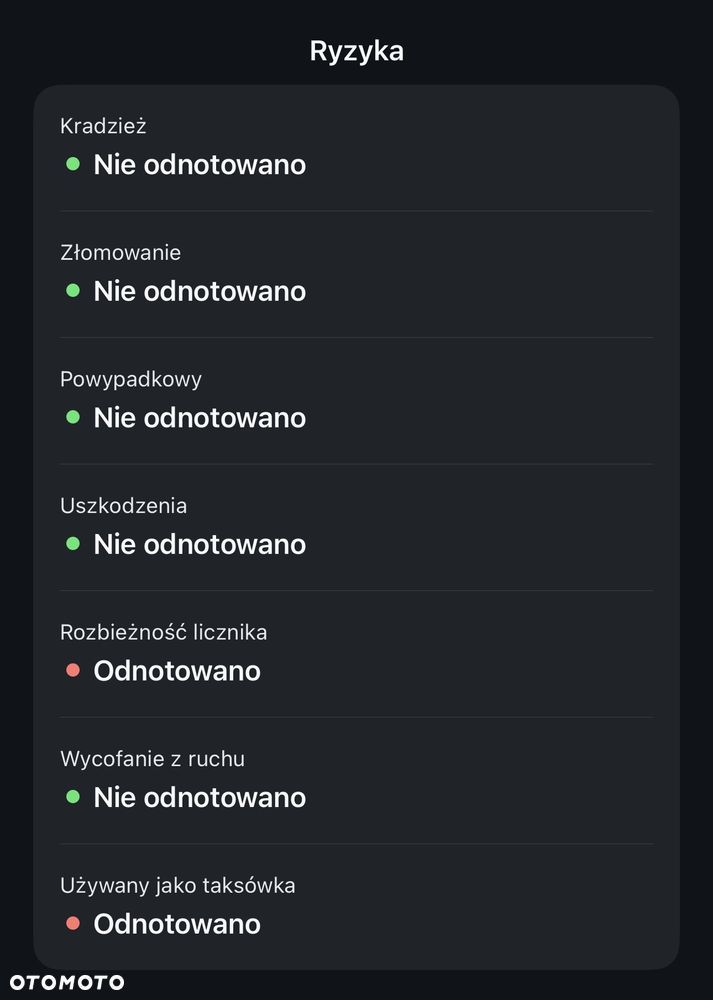
Task: Click the Odnotowano status for Używany jako taksówka
Action: [x=177, y=923]
